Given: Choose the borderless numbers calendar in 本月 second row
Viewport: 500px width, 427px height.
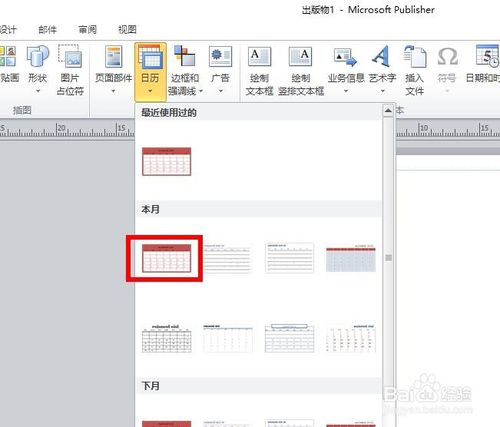Looking at the screenshot, I should point(351,338).
